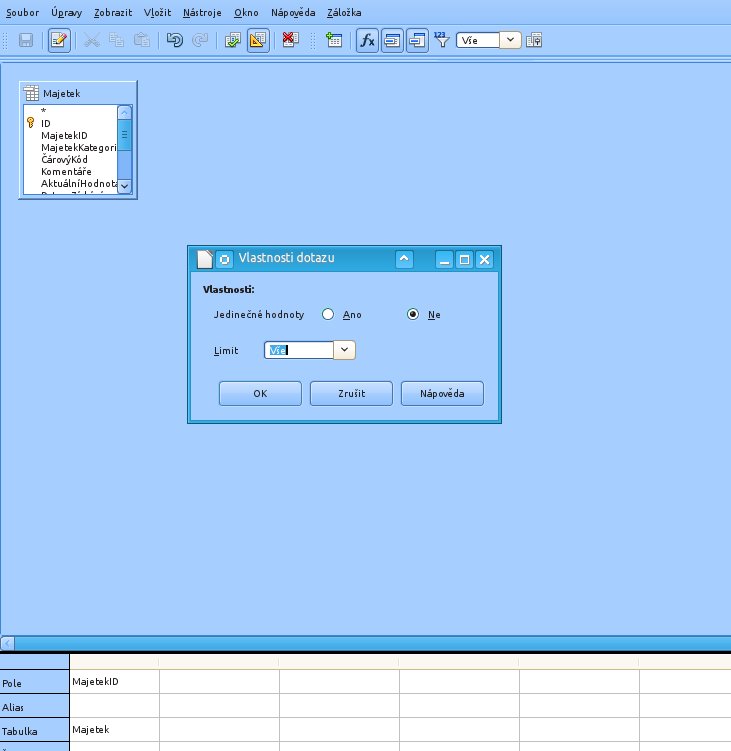Roll up the Vlastnosti dotazu dialog
This screenshot has height=751, width=731.
point(404,259)
